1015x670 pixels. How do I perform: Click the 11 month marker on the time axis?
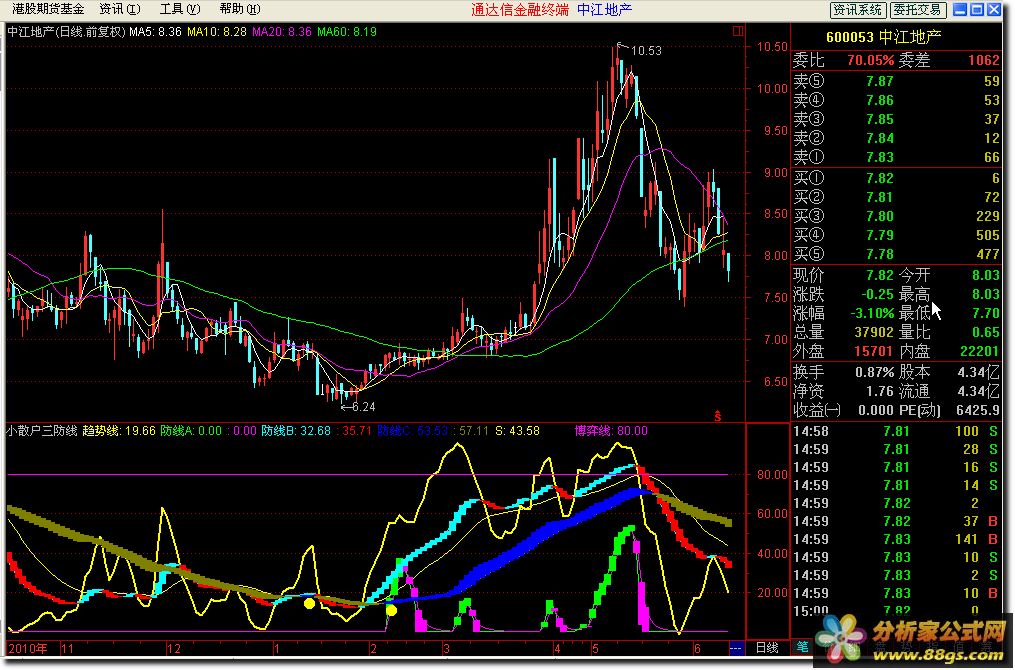pyautogui.click(x=67, y=648)
